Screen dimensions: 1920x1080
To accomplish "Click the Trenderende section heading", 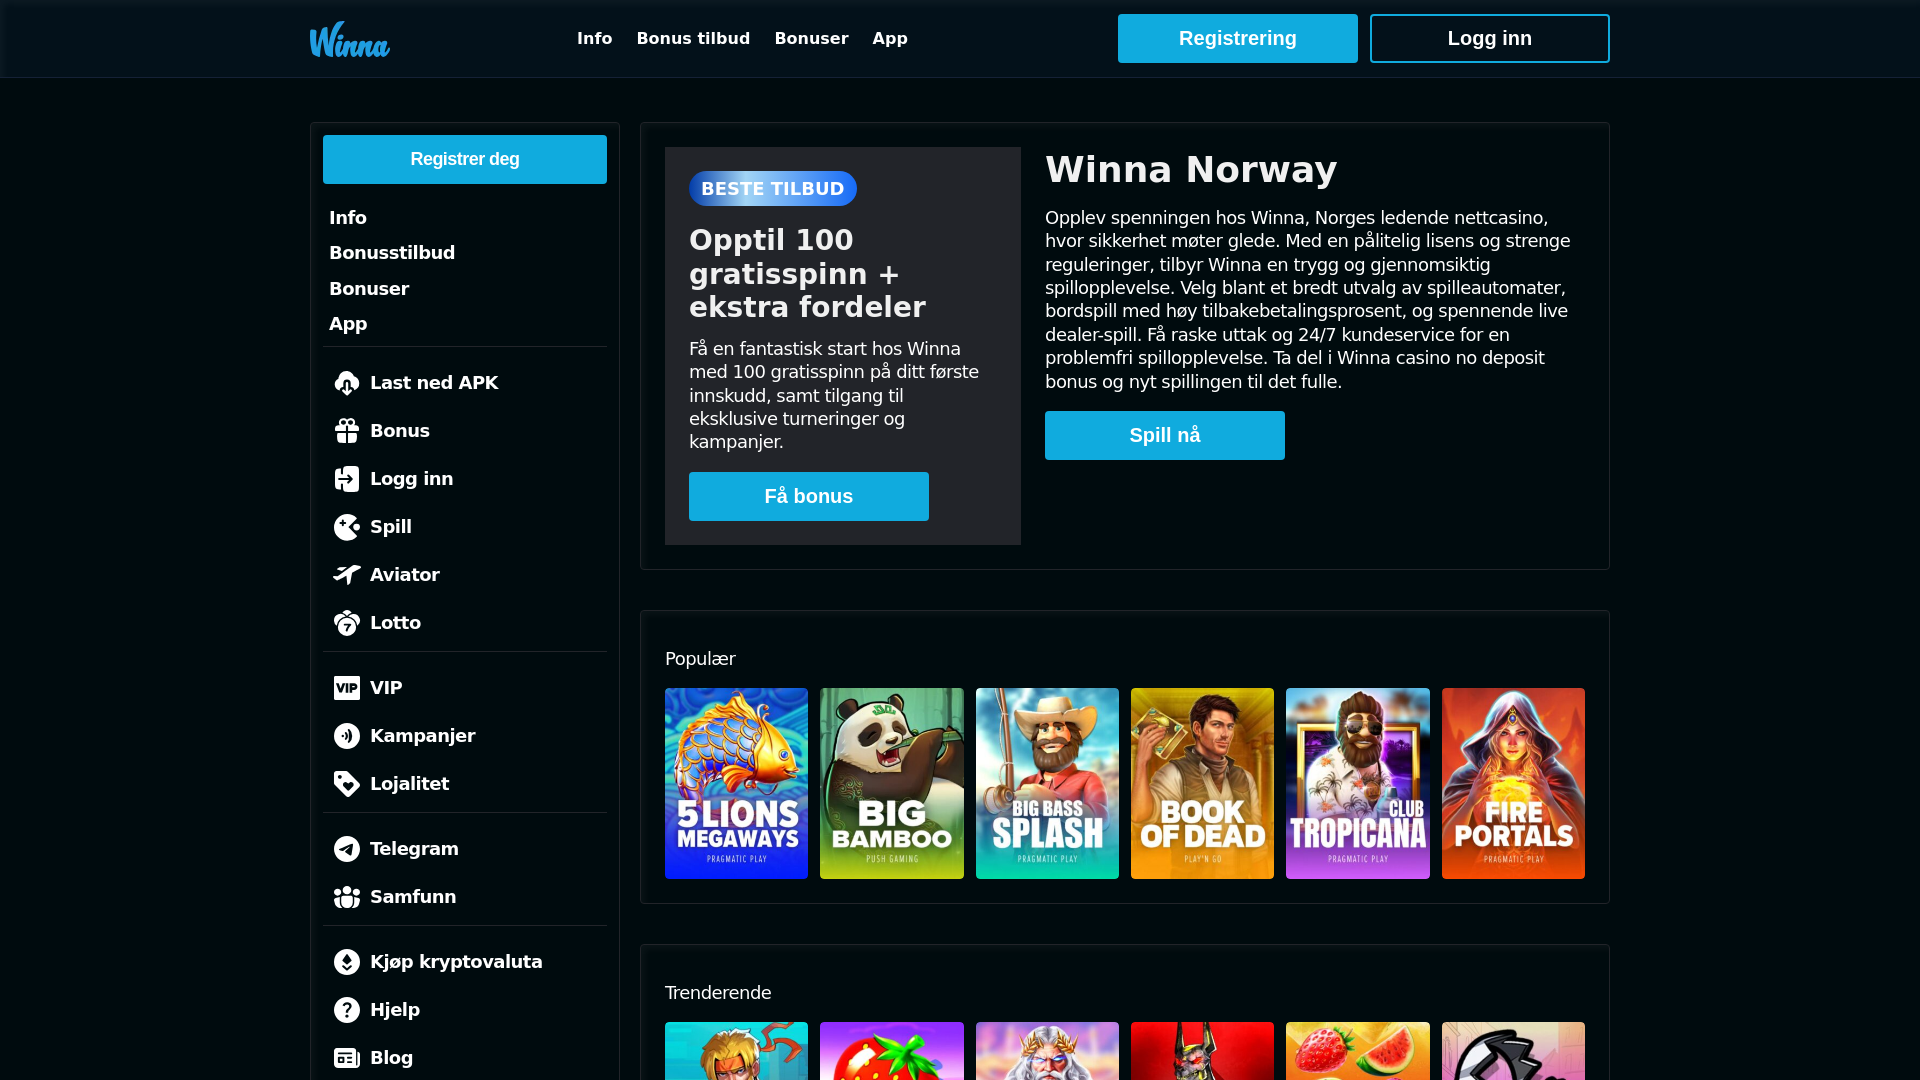I will pos(718,993).
